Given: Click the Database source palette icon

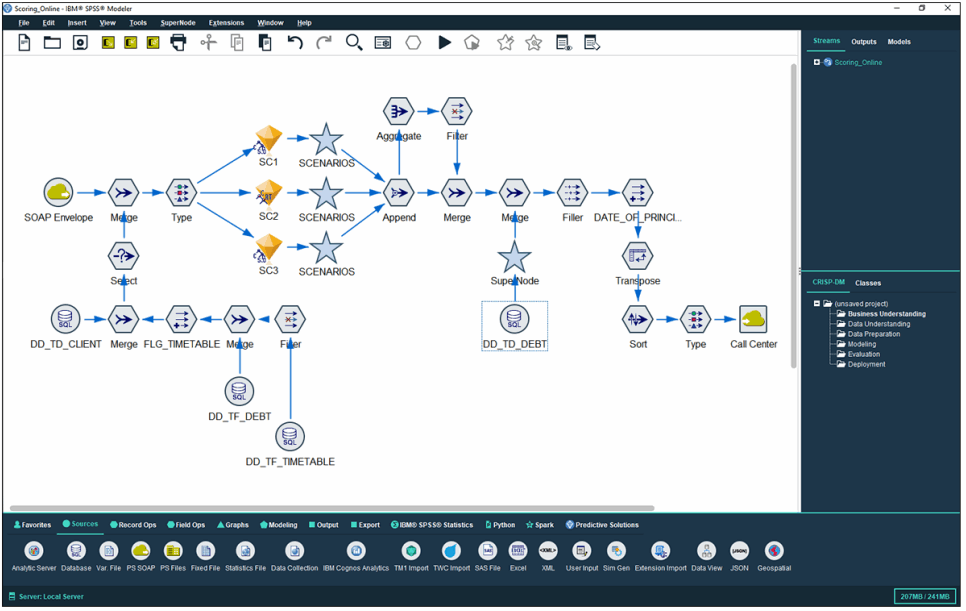Looking at the screenshot, I should [x=76, y=551].
